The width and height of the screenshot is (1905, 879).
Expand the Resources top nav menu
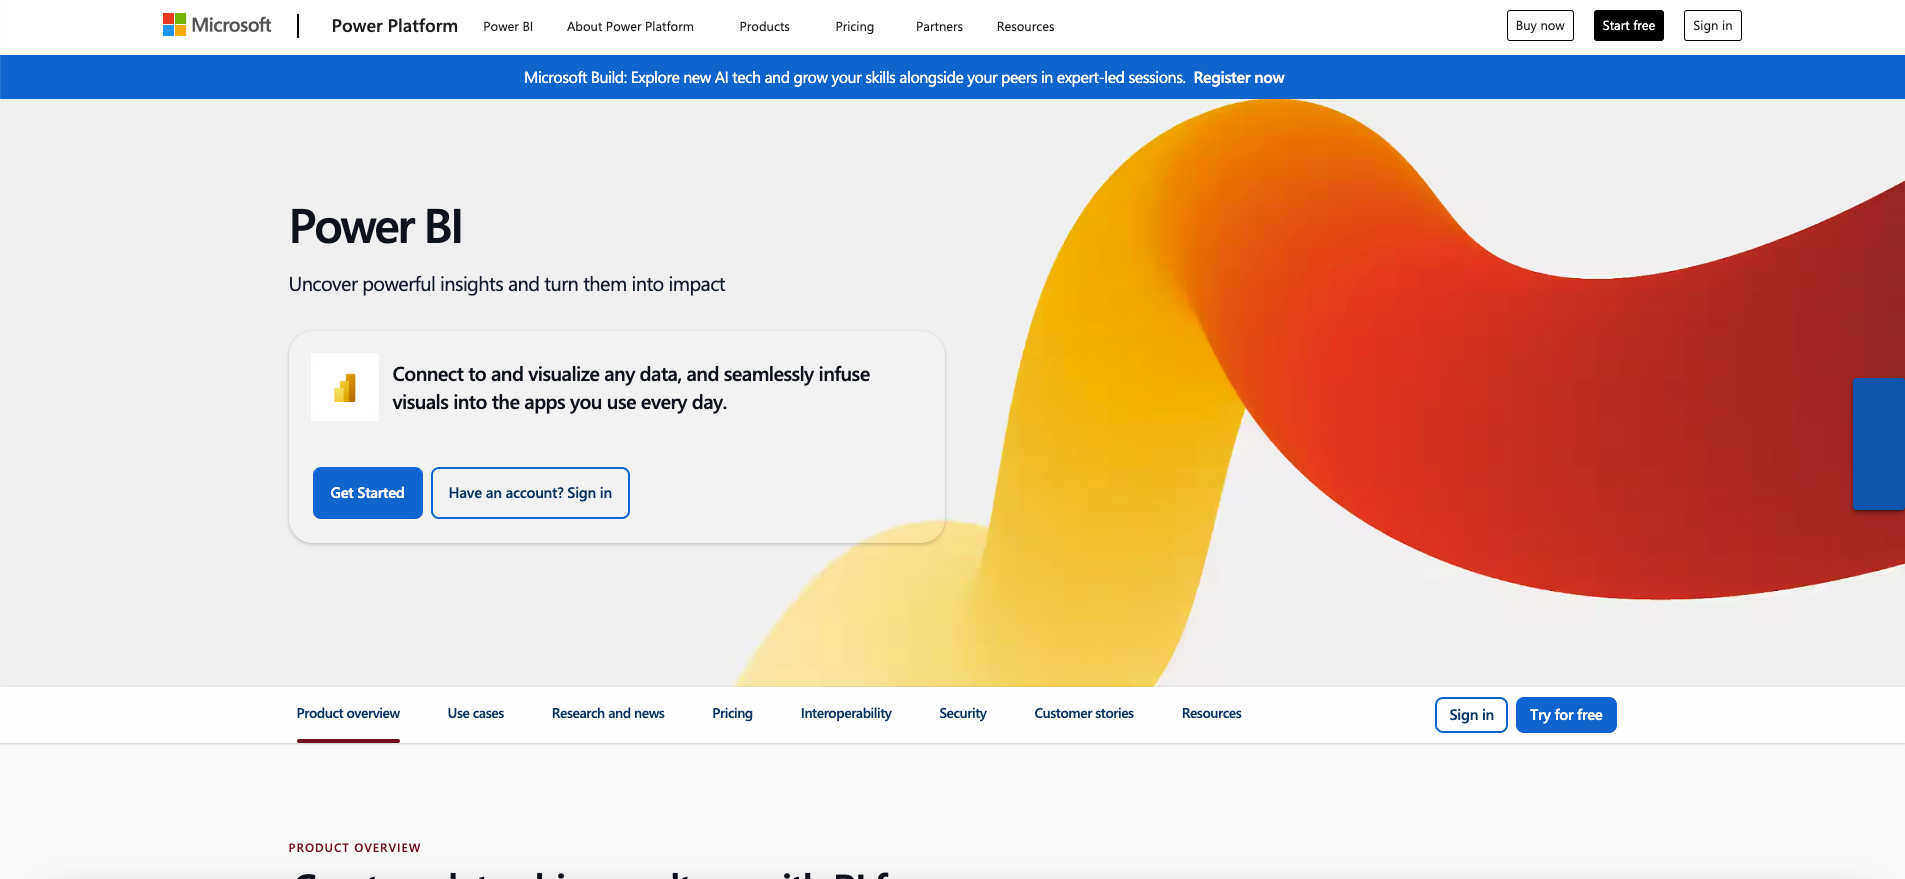point(1025,27)
